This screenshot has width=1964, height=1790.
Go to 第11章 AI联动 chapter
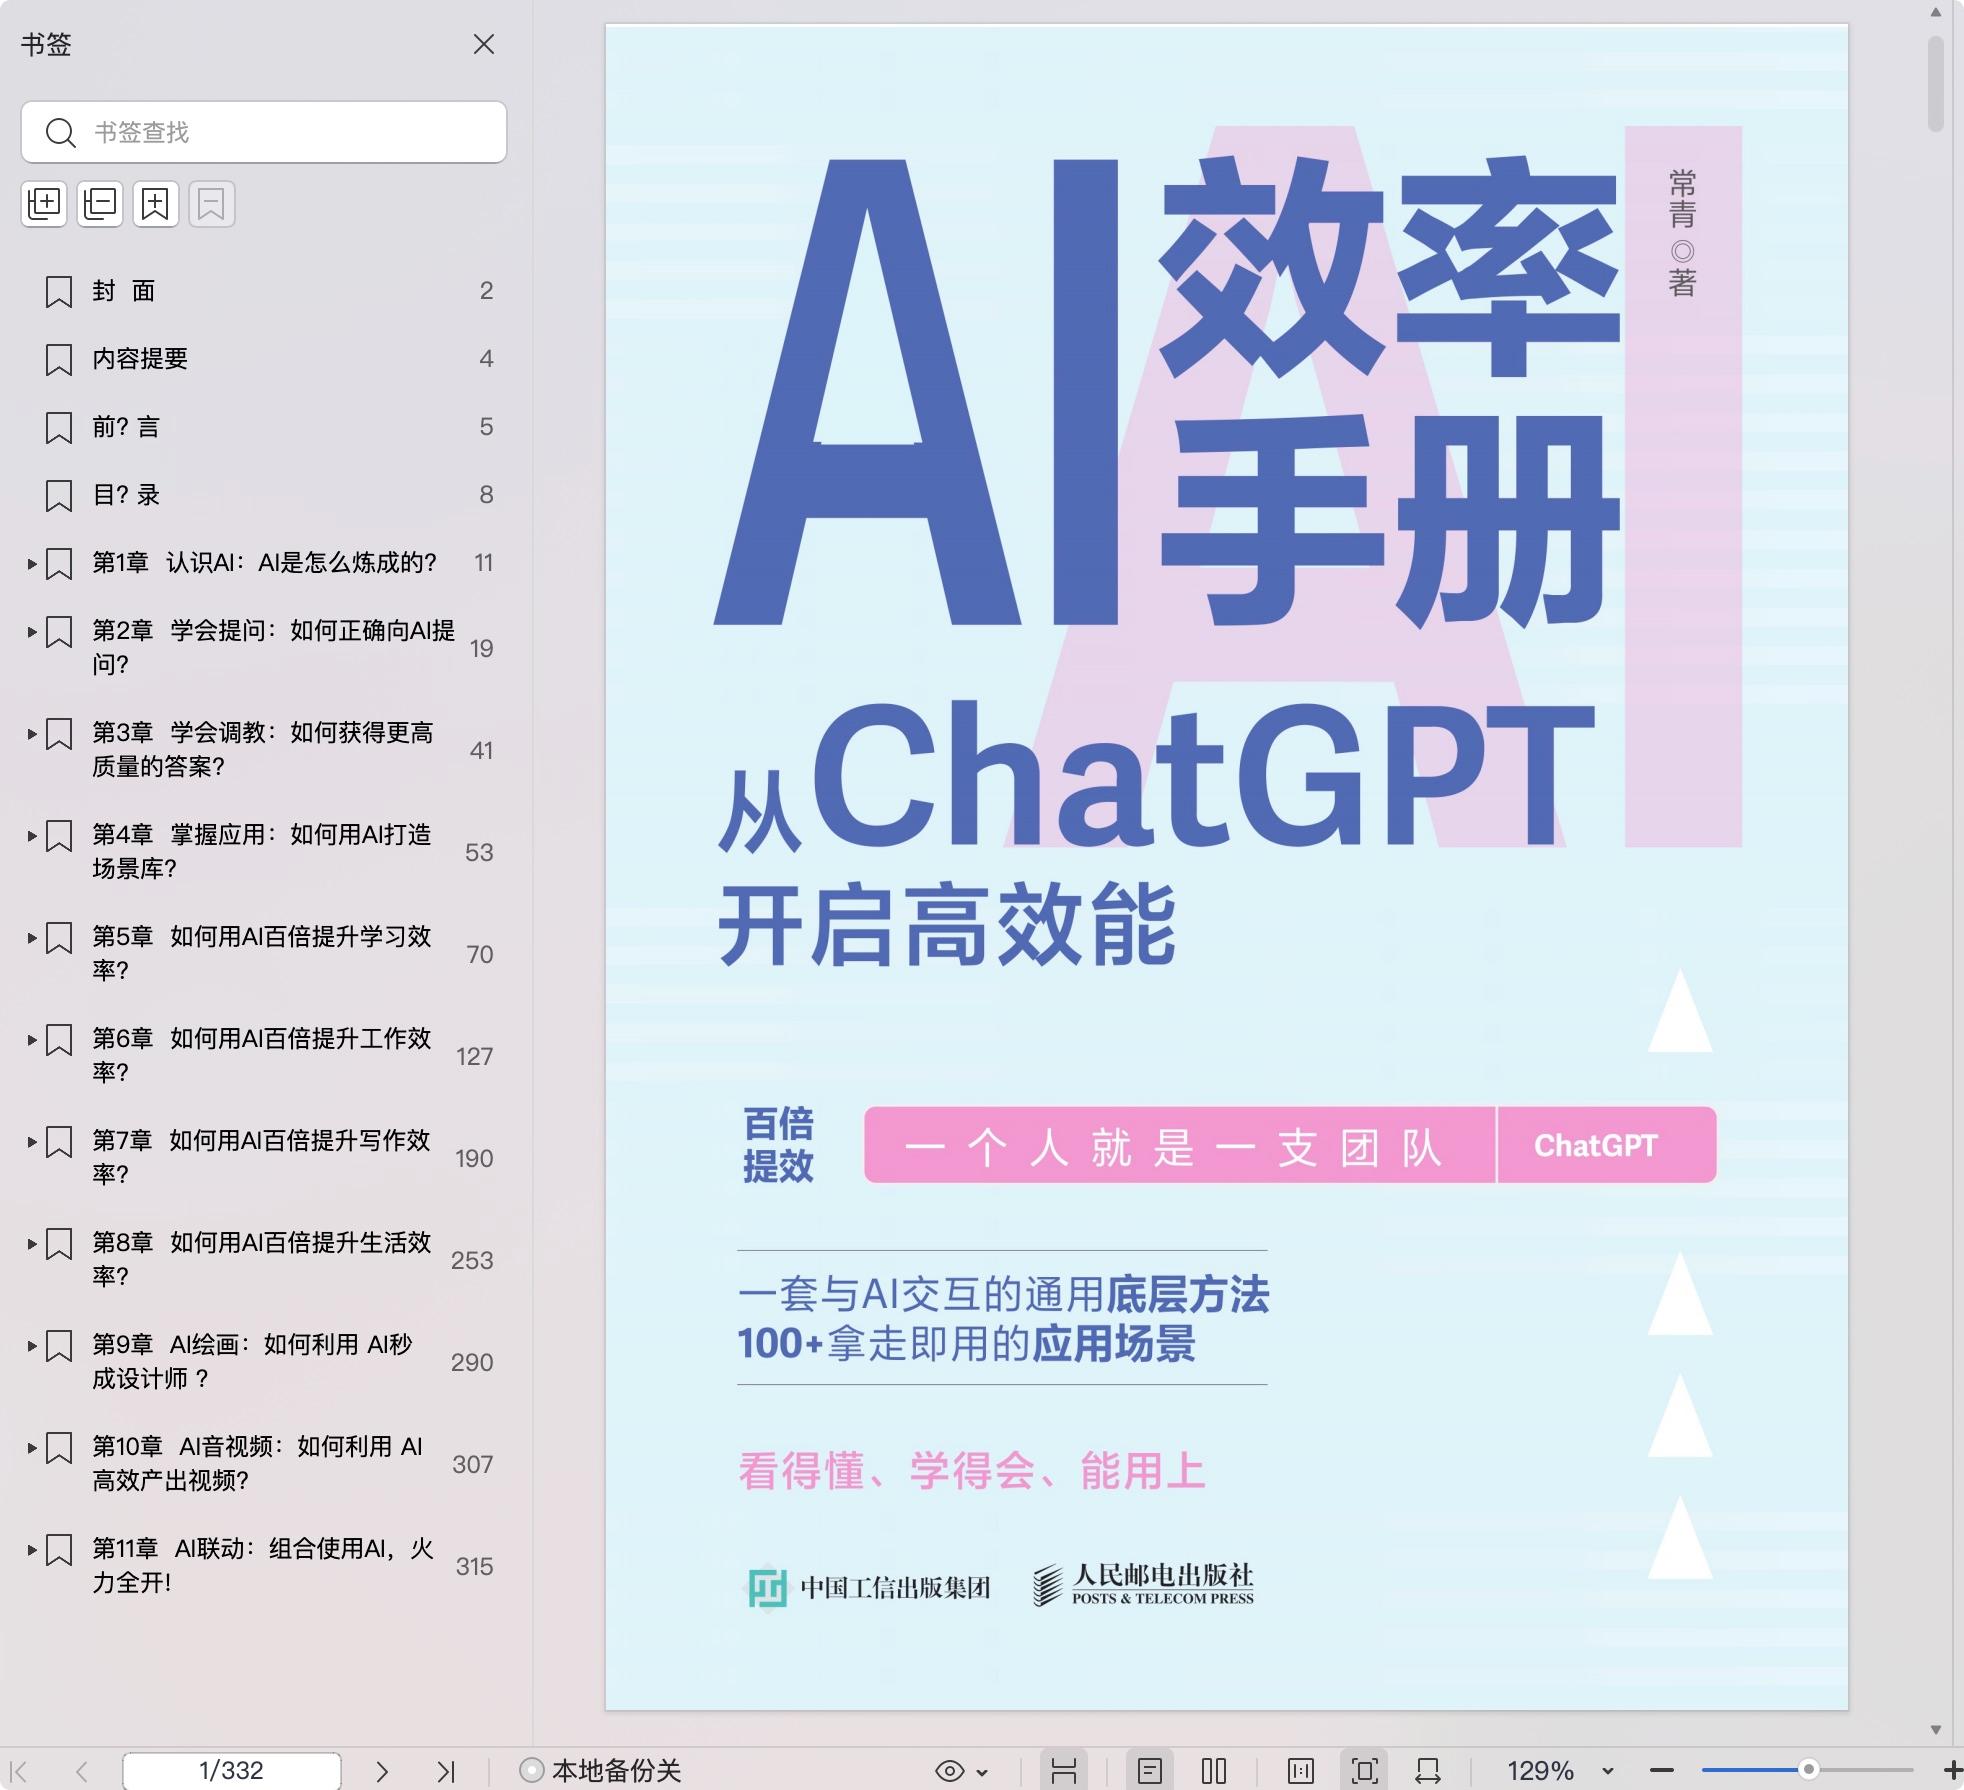(x=263, y=1565)
